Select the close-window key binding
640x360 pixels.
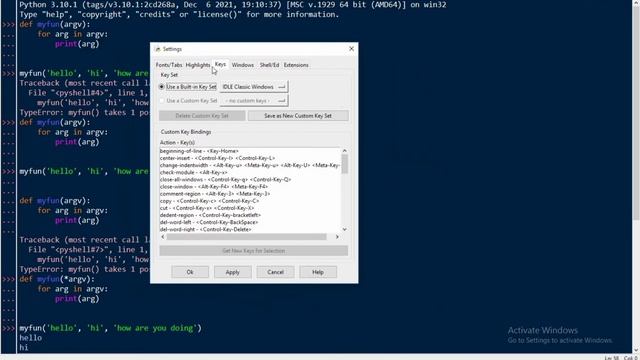point(250,187)
